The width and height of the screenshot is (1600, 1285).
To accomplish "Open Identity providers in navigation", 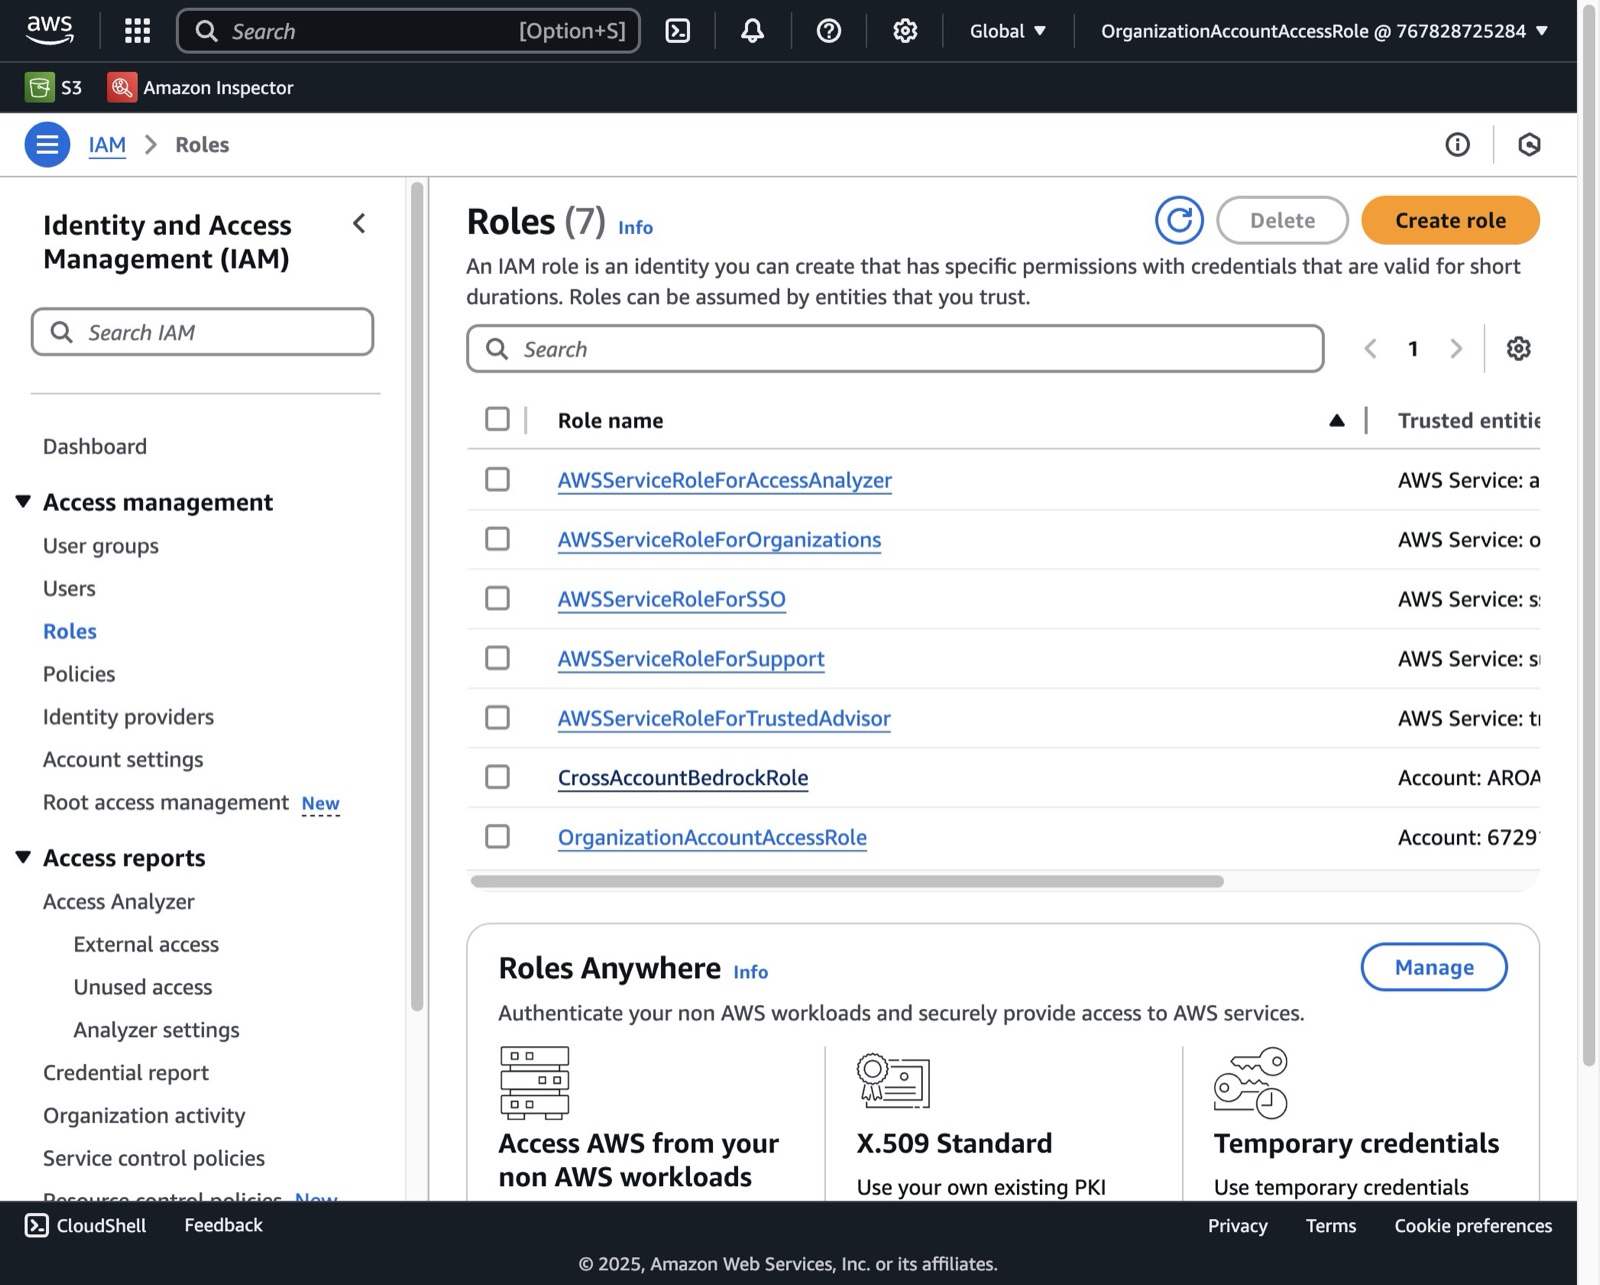I will click(128, 717).
